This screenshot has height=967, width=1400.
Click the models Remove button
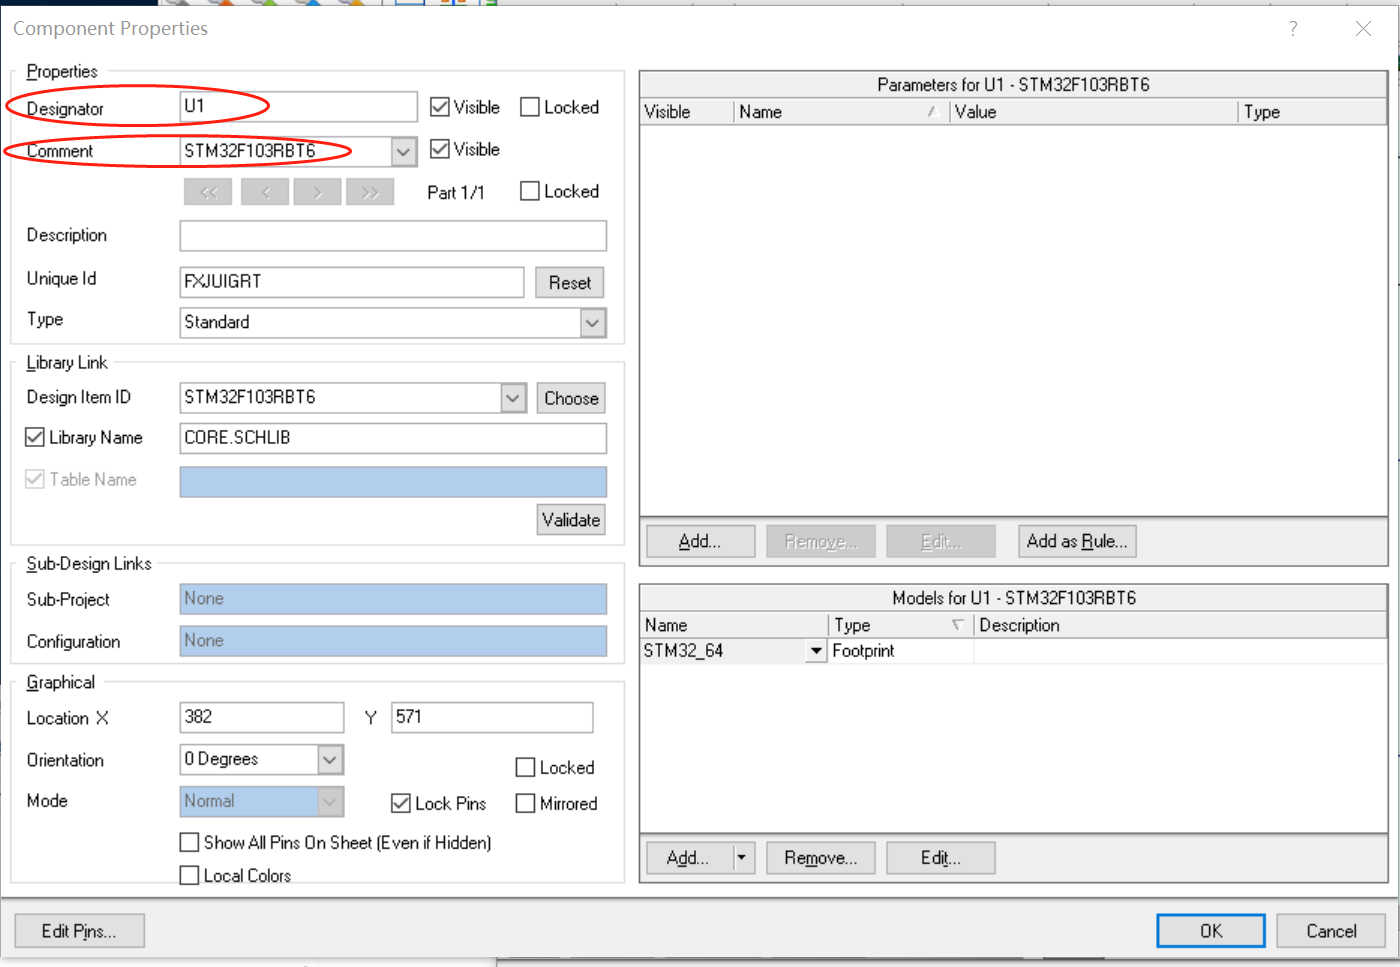click(x=821, y=857)
